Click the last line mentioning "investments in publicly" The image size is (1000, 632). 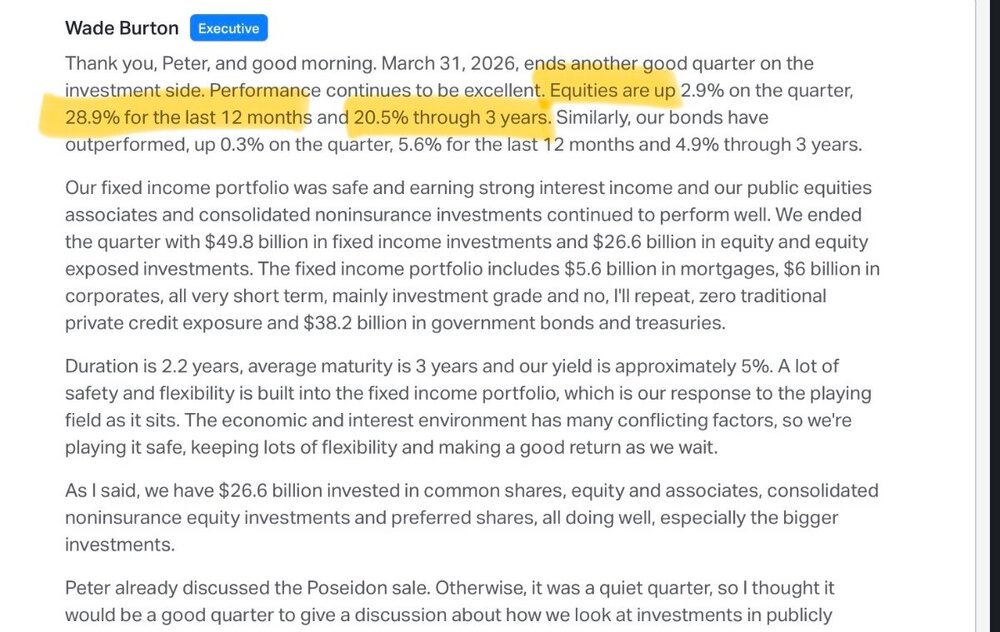tap(448, 615)
